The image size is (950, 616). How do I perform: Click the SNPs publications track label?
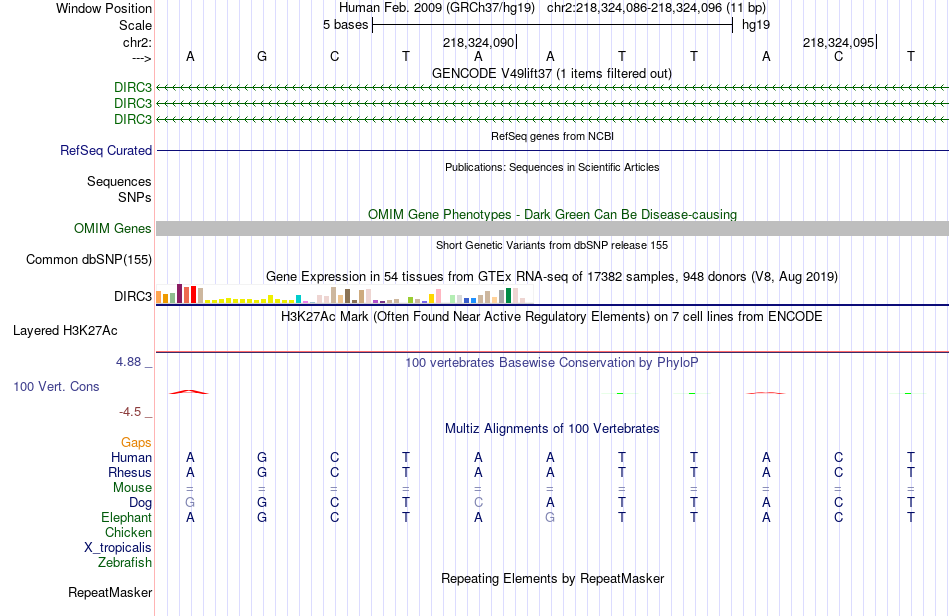(x=135, y=197)
